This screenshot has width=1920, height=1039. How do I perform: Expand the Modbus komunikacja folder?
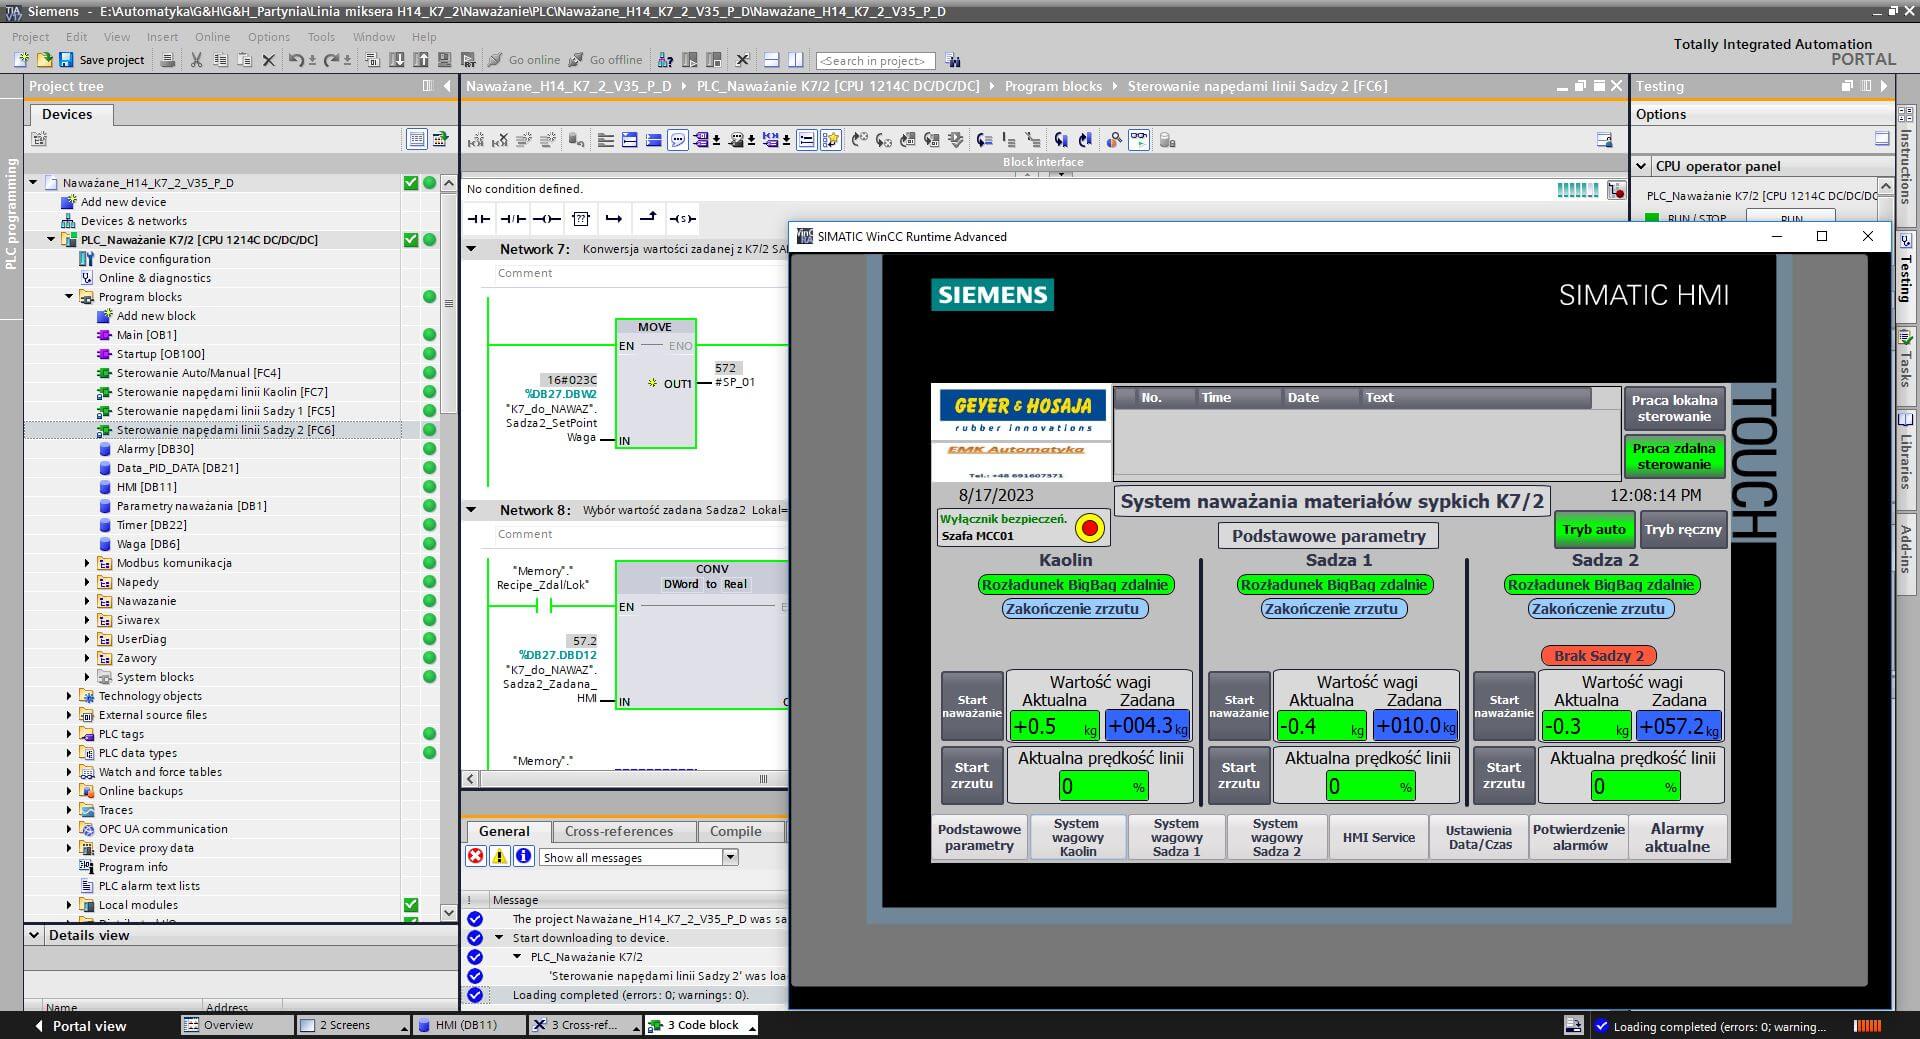tap(87, 563)
